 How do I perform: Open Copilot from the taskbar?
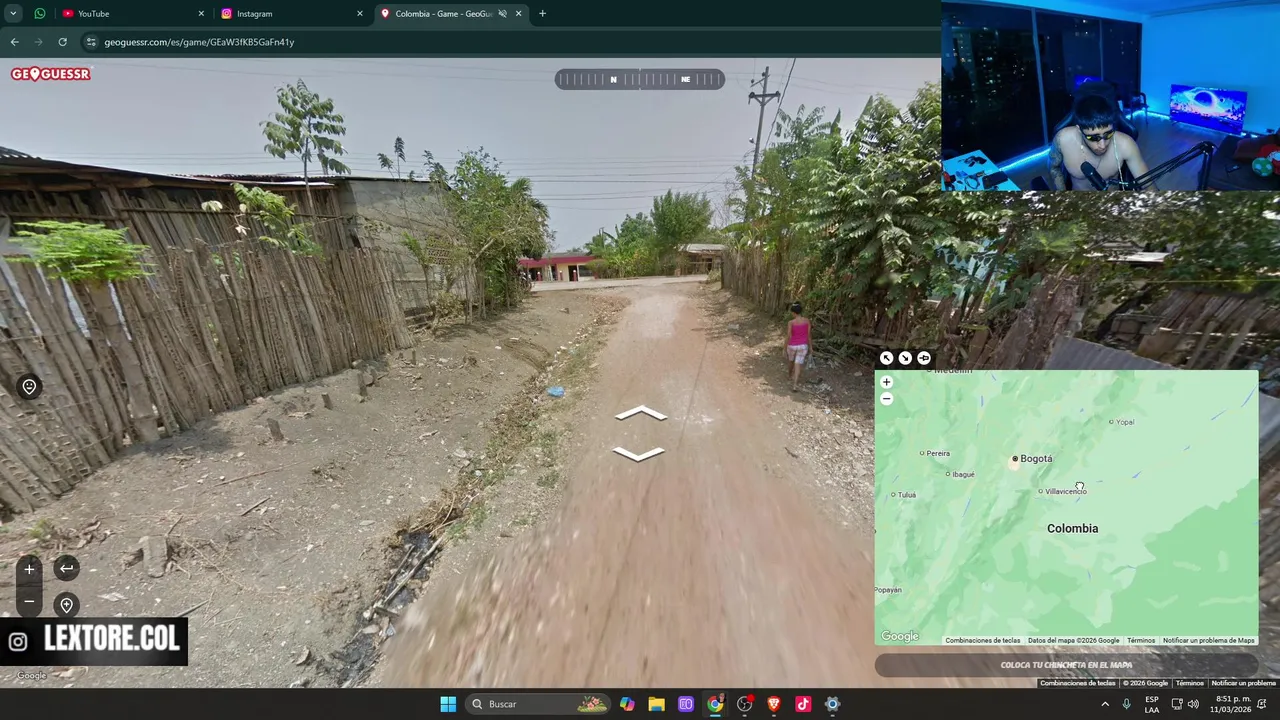pyautogui.click(x=627, y=704)
